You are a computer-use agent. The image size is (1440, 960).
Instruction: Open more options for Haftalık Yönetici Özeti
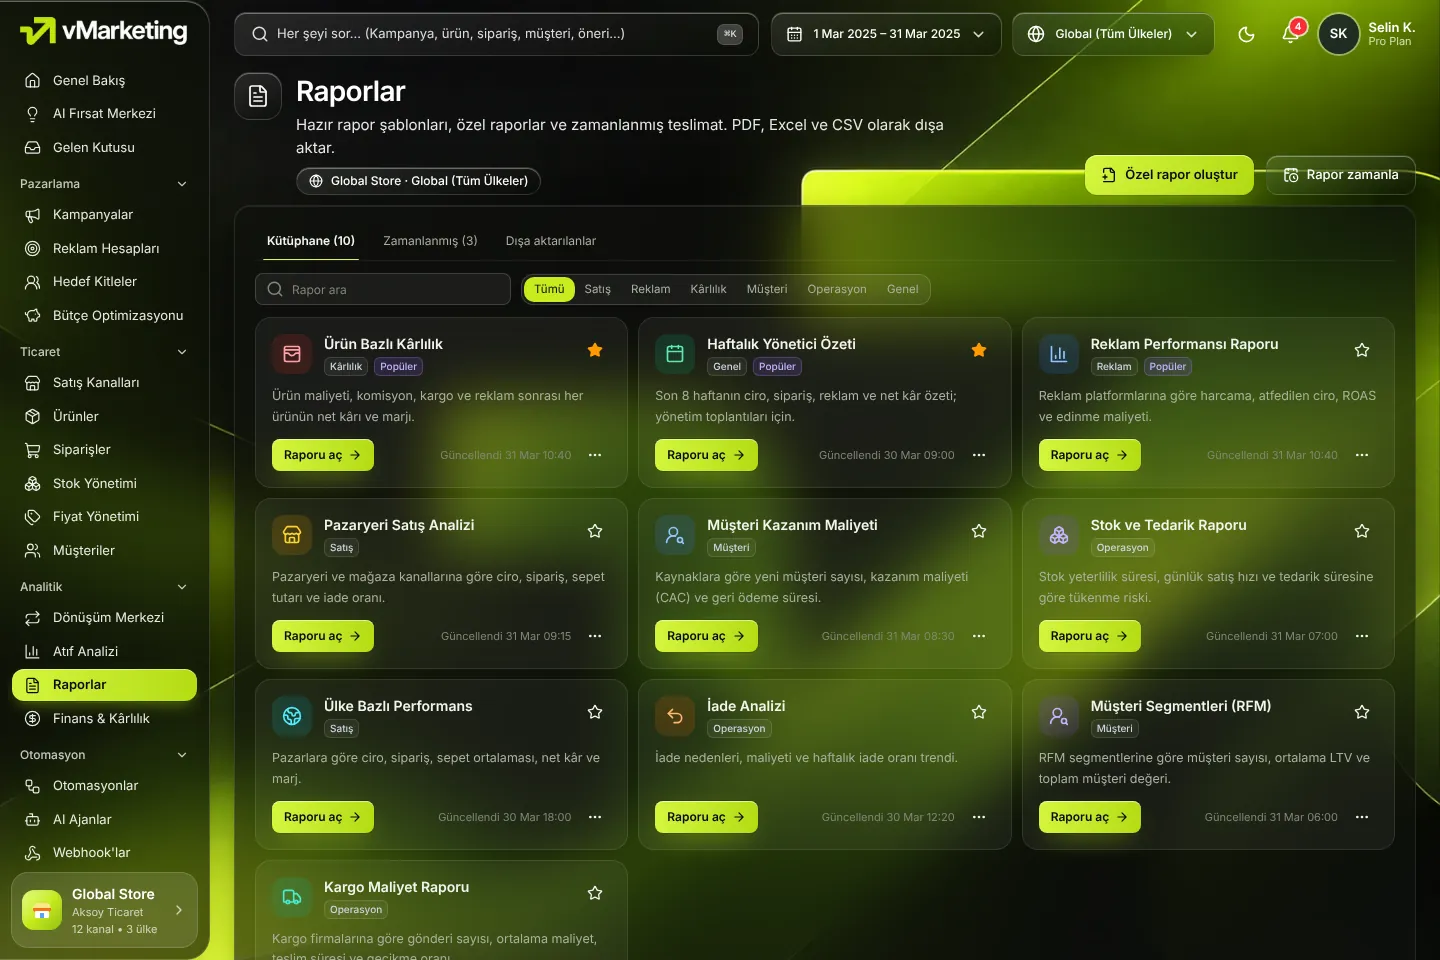click(x=979, y=455)
